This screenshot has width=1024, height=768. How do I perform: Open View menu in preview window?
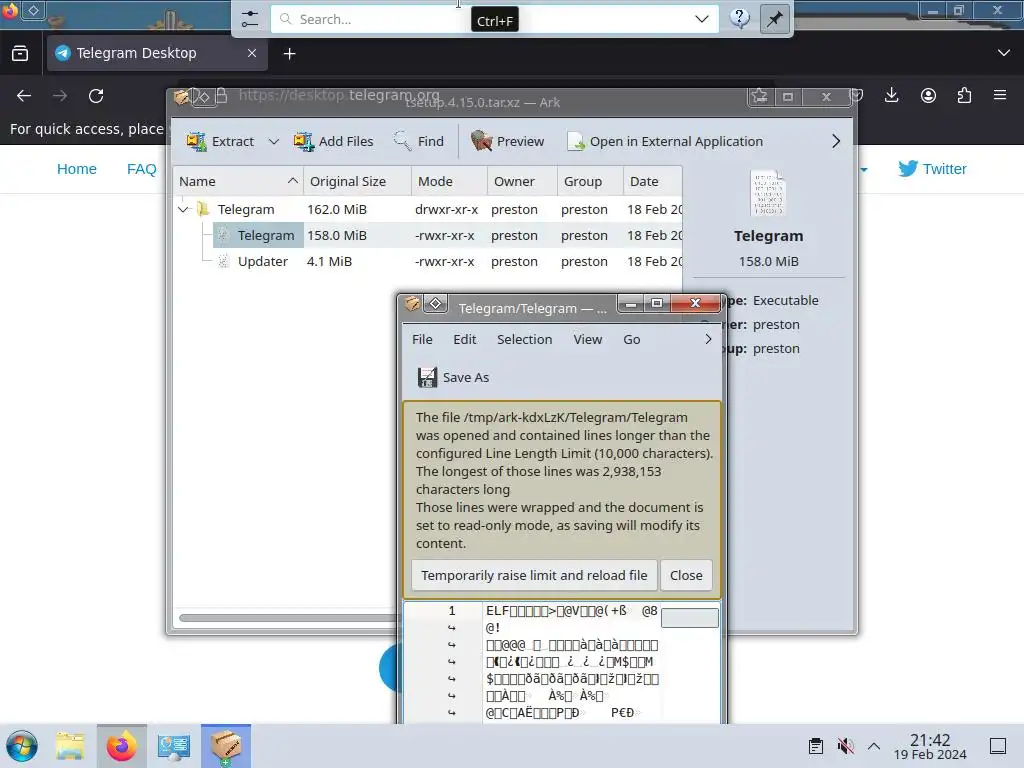588,340
